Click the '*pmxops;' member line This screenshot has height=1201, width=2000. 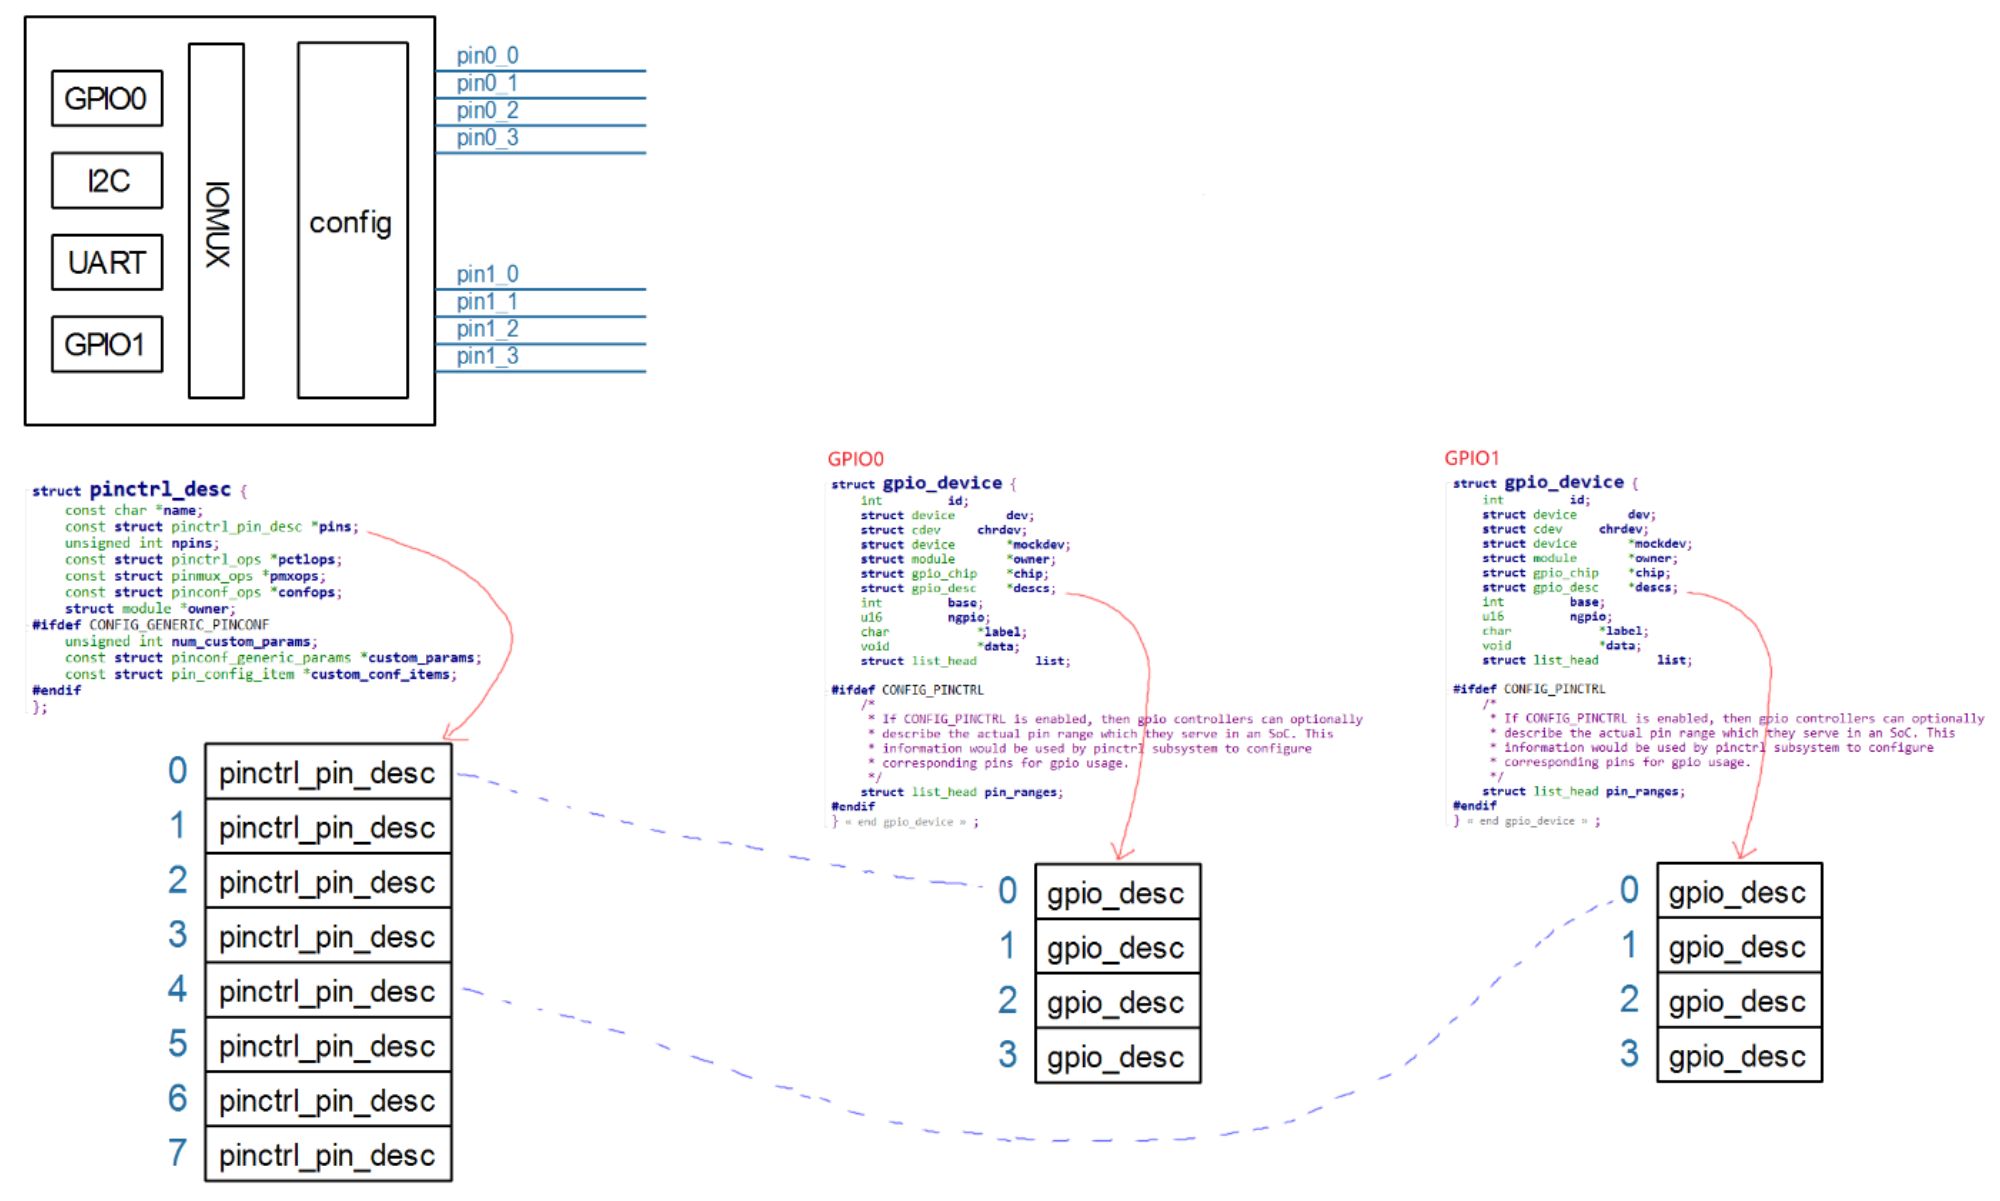click(x=195, y=576)
